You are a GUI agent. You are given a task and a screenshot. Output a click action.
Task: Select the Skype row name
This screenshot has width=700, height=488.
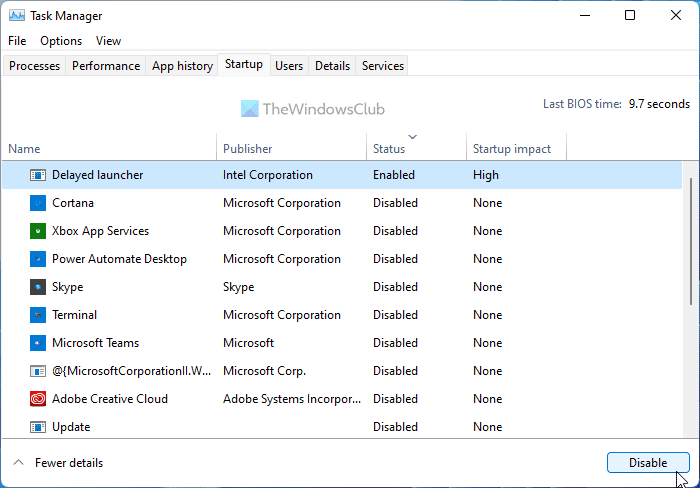click(67, 287)
